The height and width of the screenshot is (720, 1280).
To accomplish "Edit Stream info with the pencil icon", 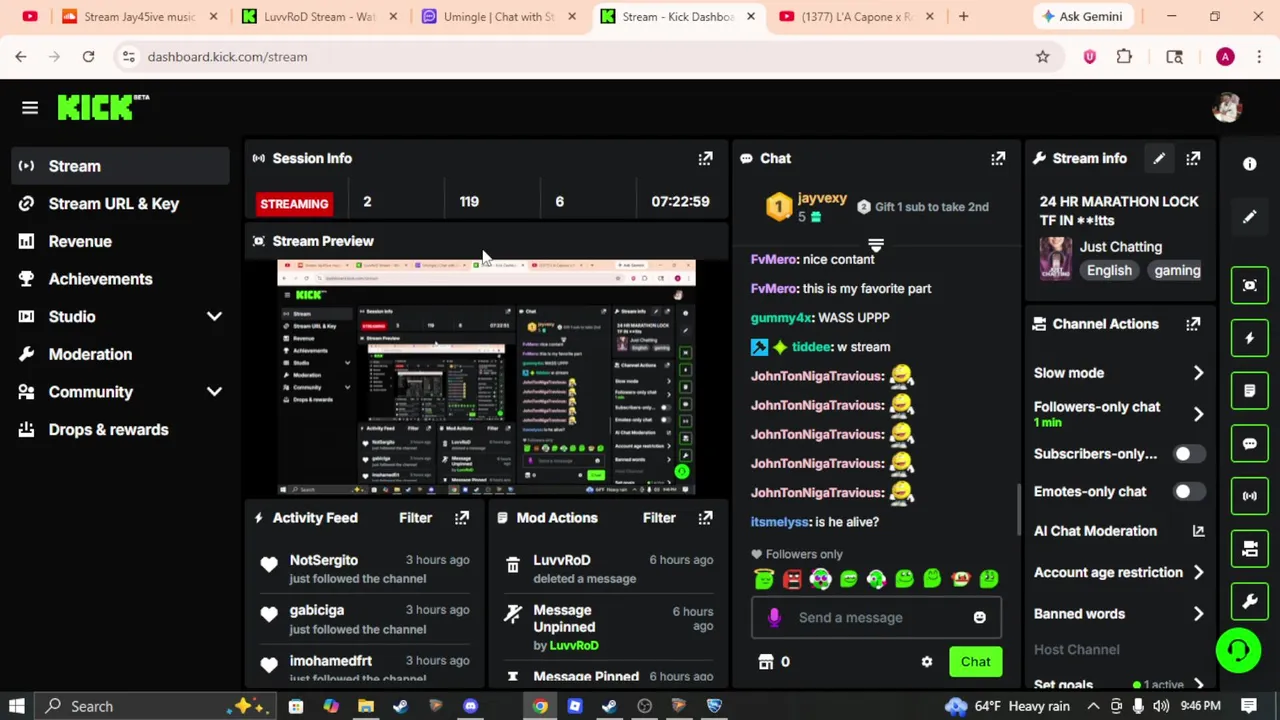I will coord(1159,158).
